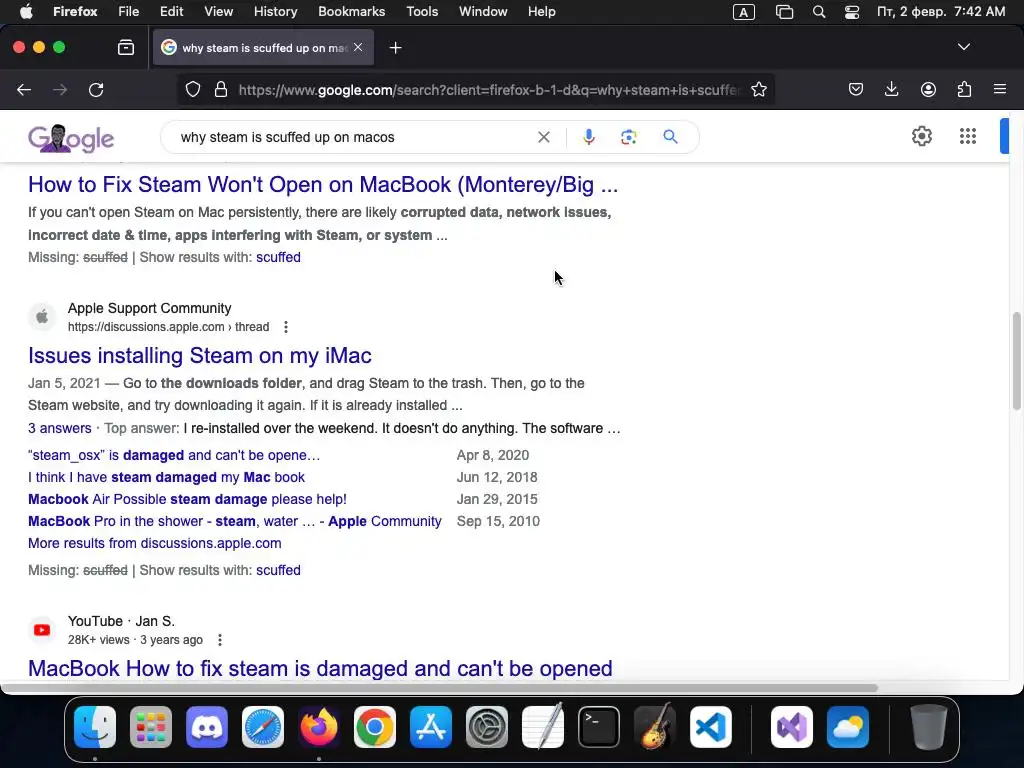The width and height of the screenshot is (1024, 768).
Task: Click the Apple Support Community site favicon
Action: [42, 317]
